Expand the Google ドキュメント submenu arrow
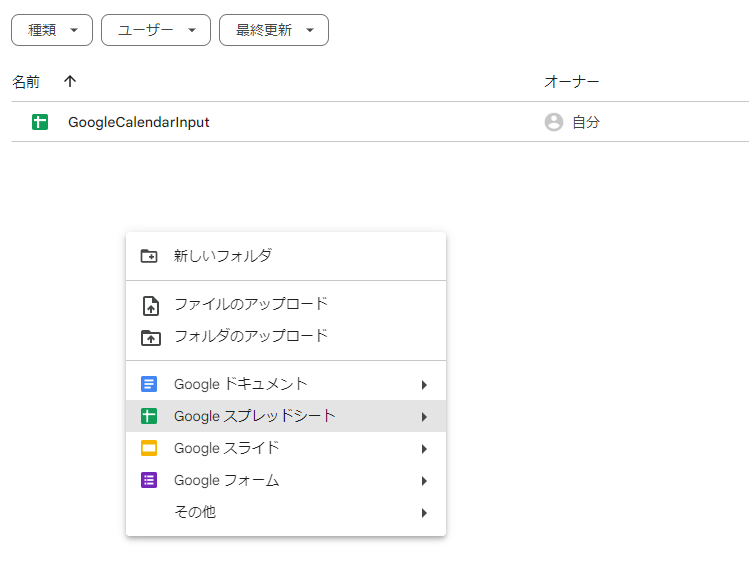This screenshot has width=749, height=571. coord(424,385)
